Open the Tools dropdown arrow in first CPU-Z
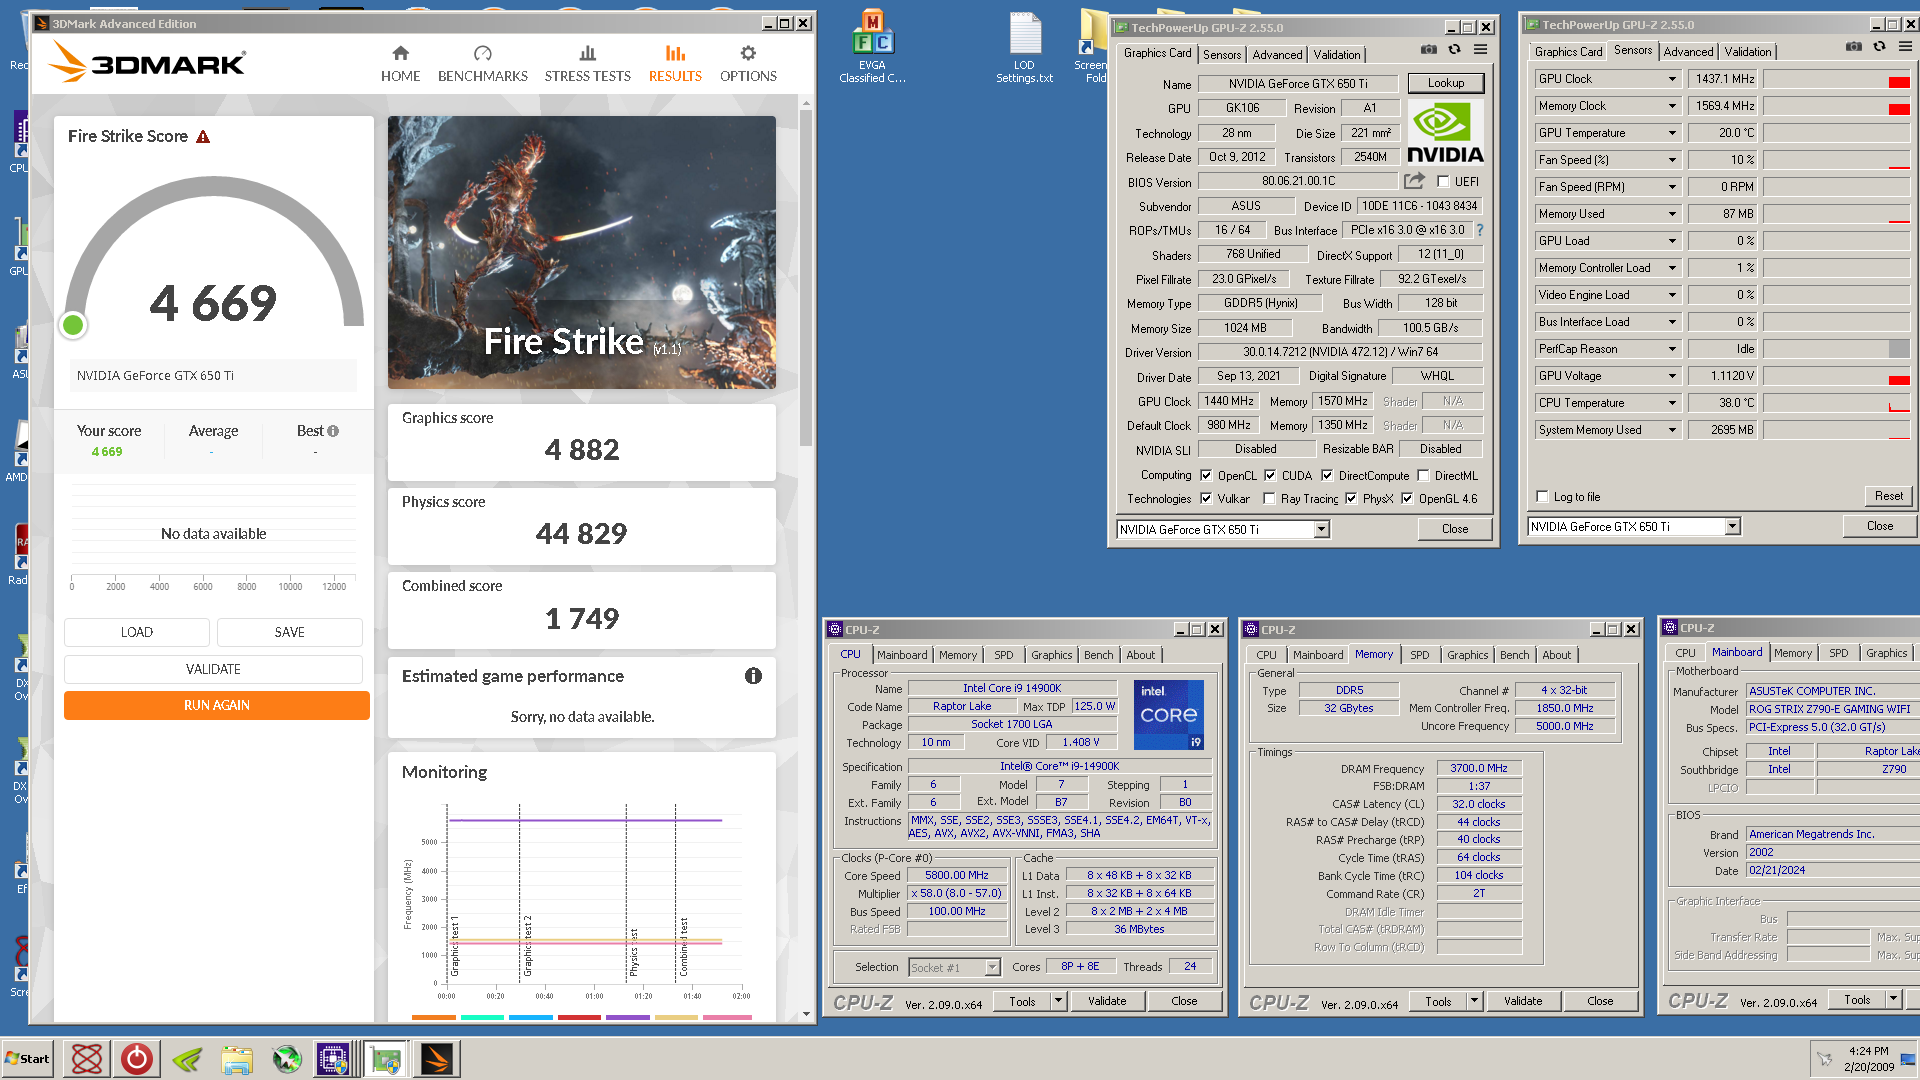 (1058, 1001)
